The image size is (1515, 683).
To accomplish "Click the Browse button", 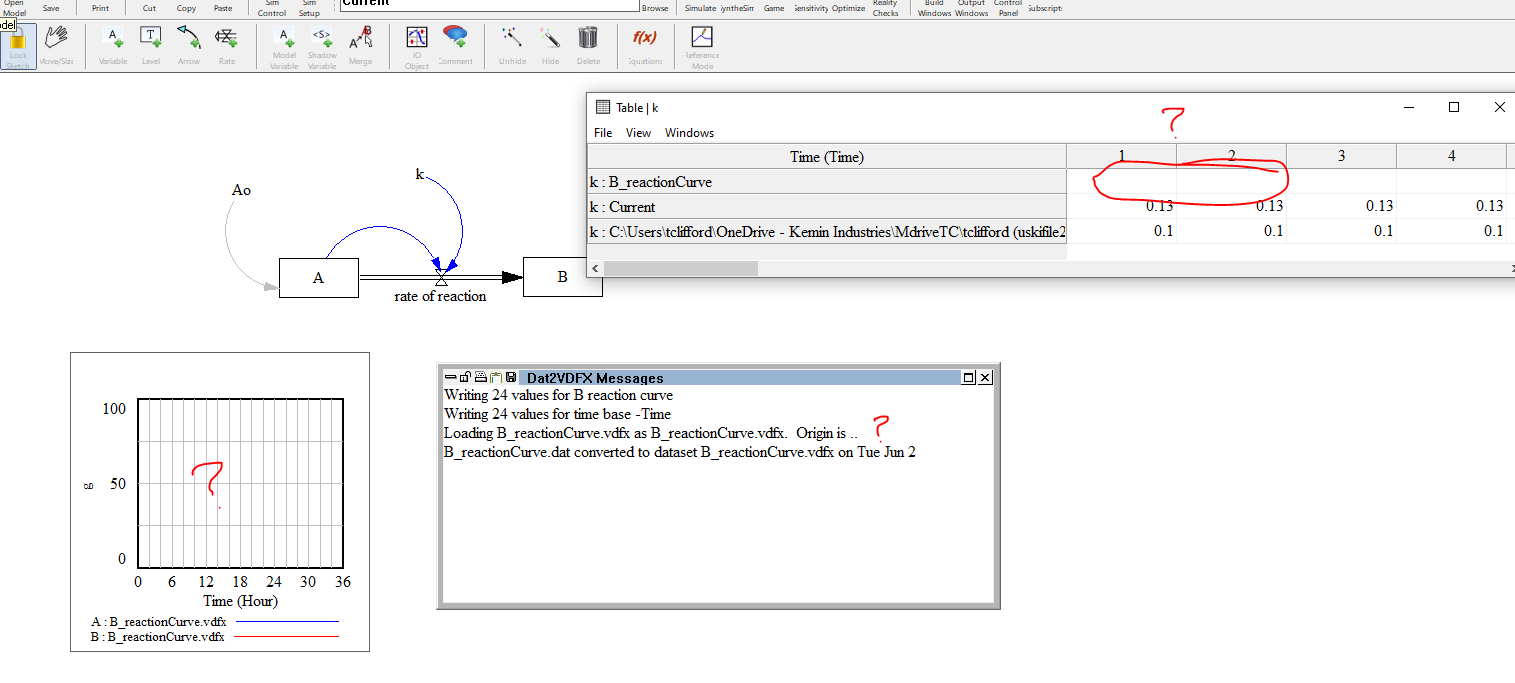I will pyautogui.click(x=655, y=8).
